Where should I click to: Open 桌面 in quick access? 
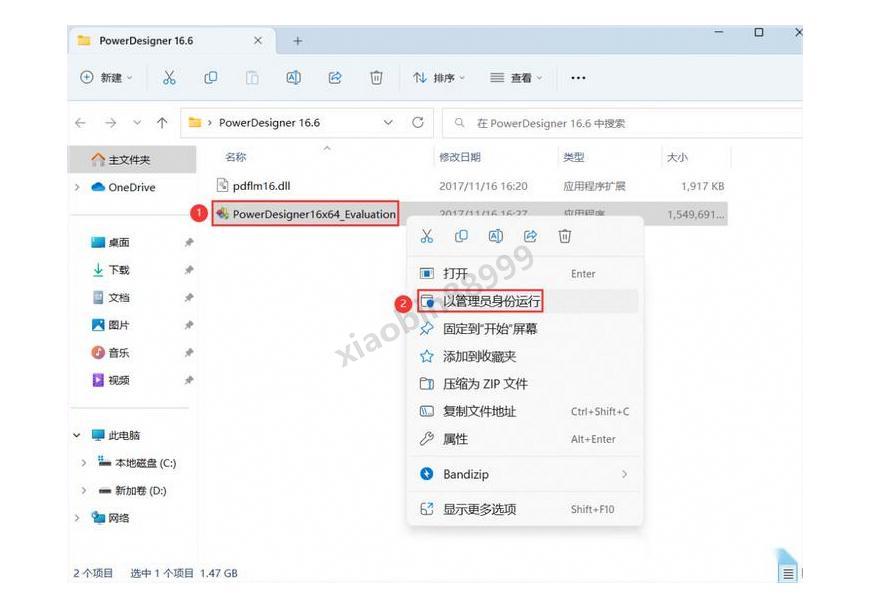pos(110,242)
